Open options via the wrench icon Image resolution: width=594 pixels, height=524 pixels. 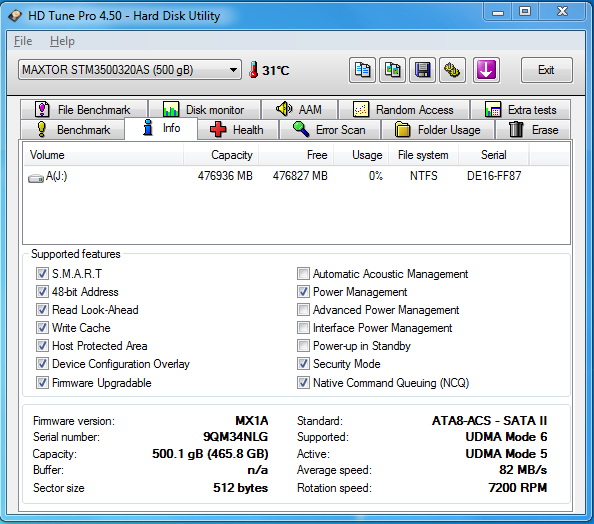tap(452, 70)
